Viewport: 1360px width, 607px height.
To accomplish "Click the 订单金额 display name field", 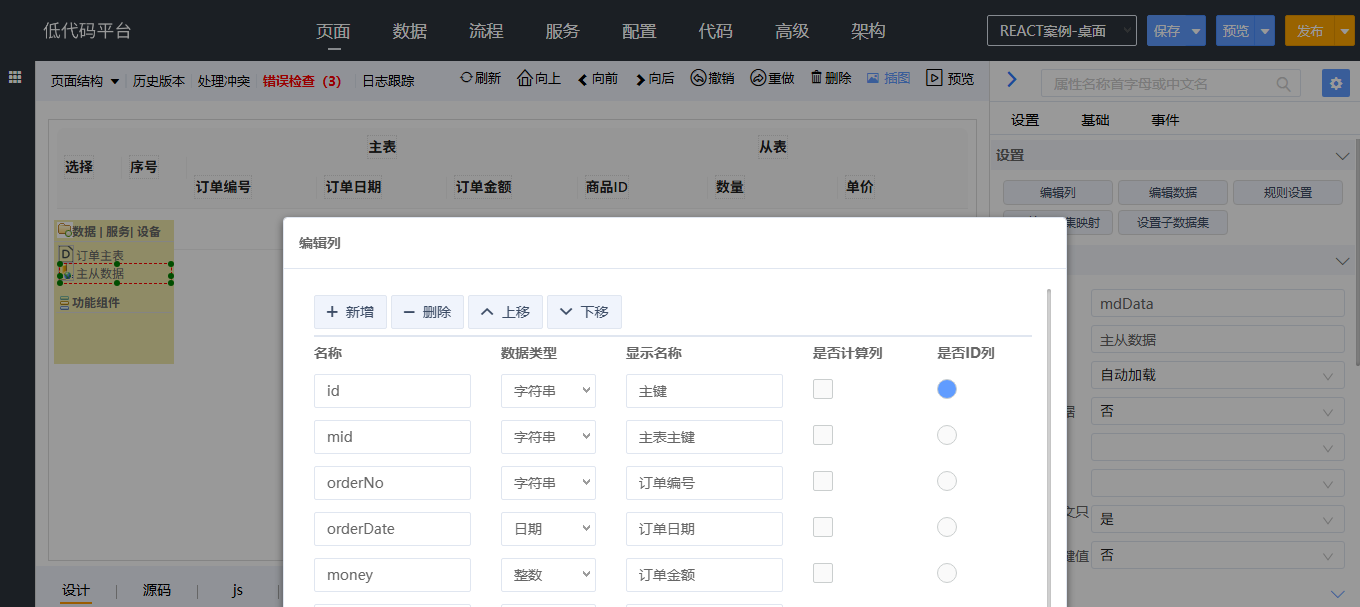I will click(704, 575).
